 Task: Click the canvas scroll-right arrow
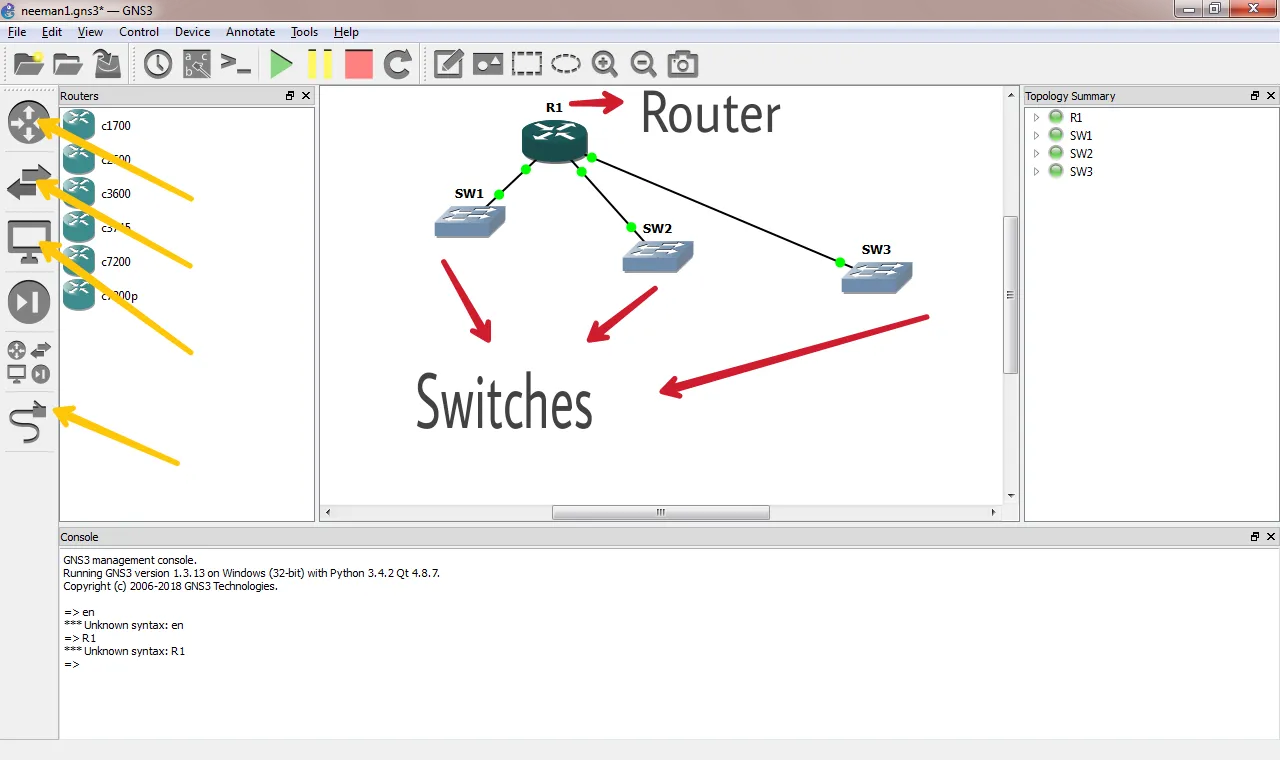click(993, 512)
